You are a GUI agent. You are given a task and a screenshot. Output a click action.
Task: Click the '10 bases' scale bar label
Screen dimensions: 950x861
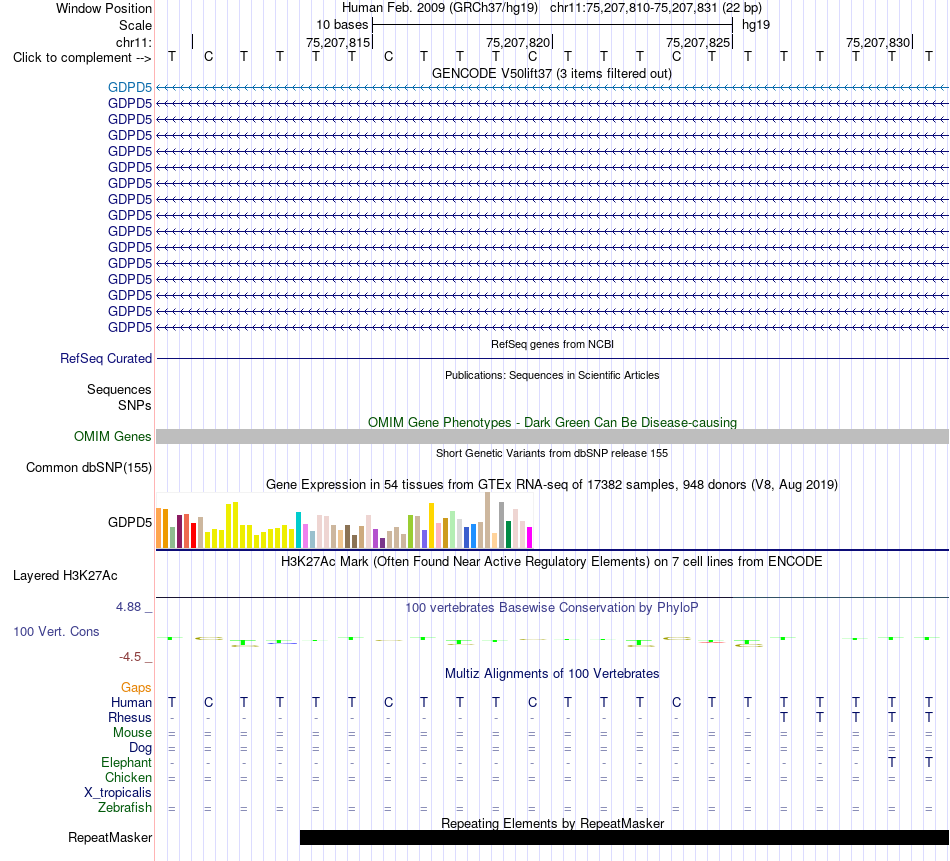tap(342, 25)
